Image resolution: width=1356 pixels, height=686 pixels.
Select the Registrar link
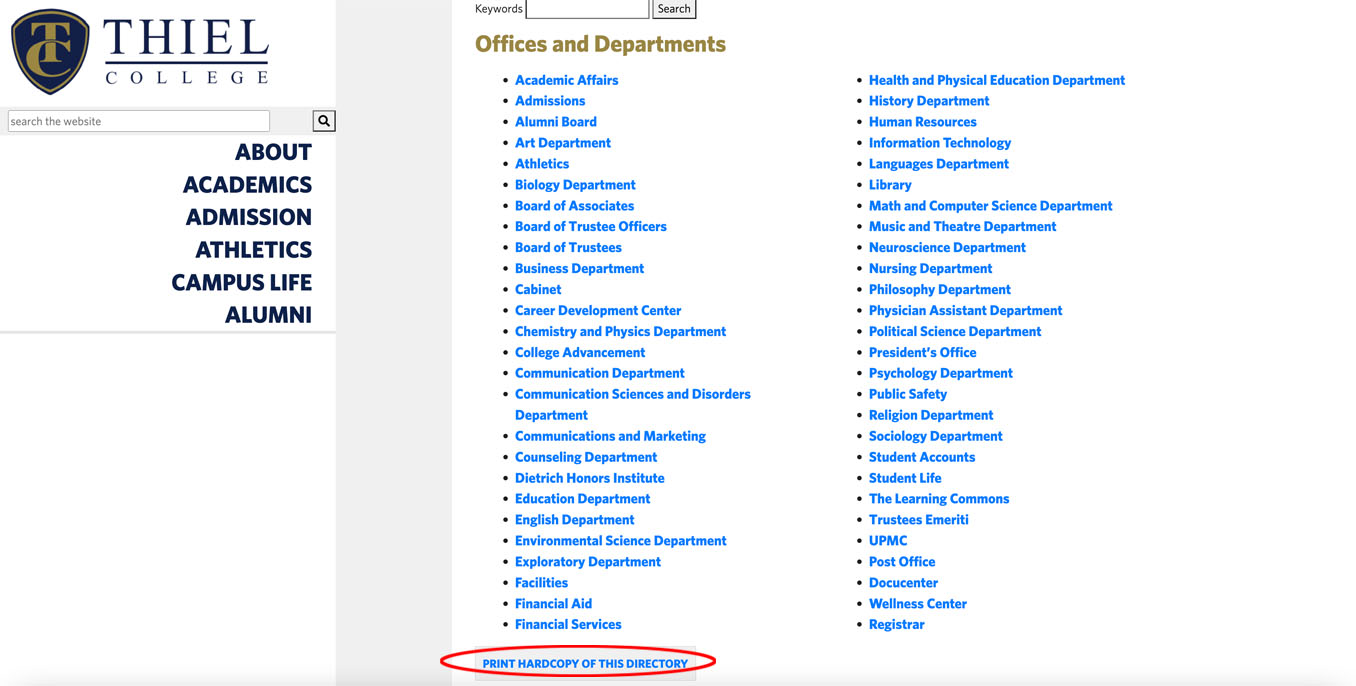[896, 624]
